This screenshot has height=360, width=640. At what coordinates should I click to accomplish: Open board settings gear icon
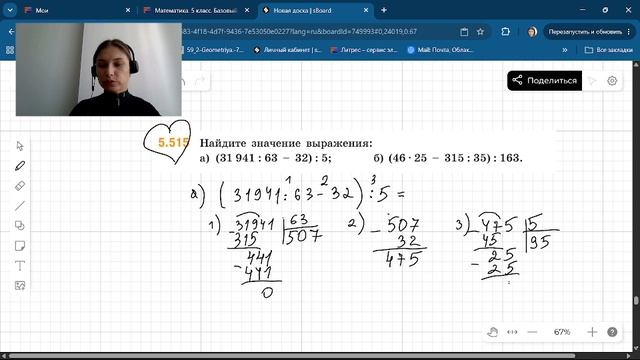(612, 81)
